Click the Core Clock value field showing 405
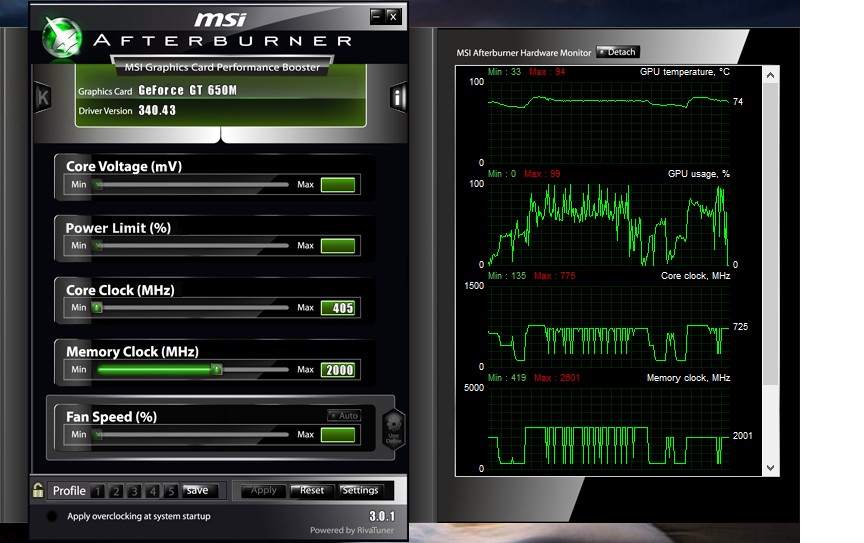The width and height of the screenshot is (864, 543). pyautogui.click(x=338, y=308)
